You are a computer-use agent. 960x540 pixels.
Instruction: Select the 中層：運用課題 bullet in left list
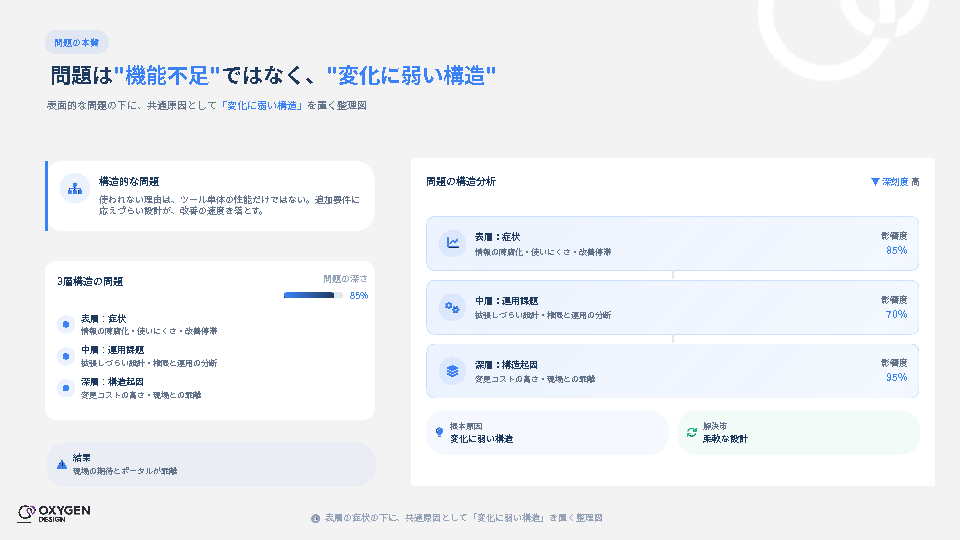tap(66, 356)
